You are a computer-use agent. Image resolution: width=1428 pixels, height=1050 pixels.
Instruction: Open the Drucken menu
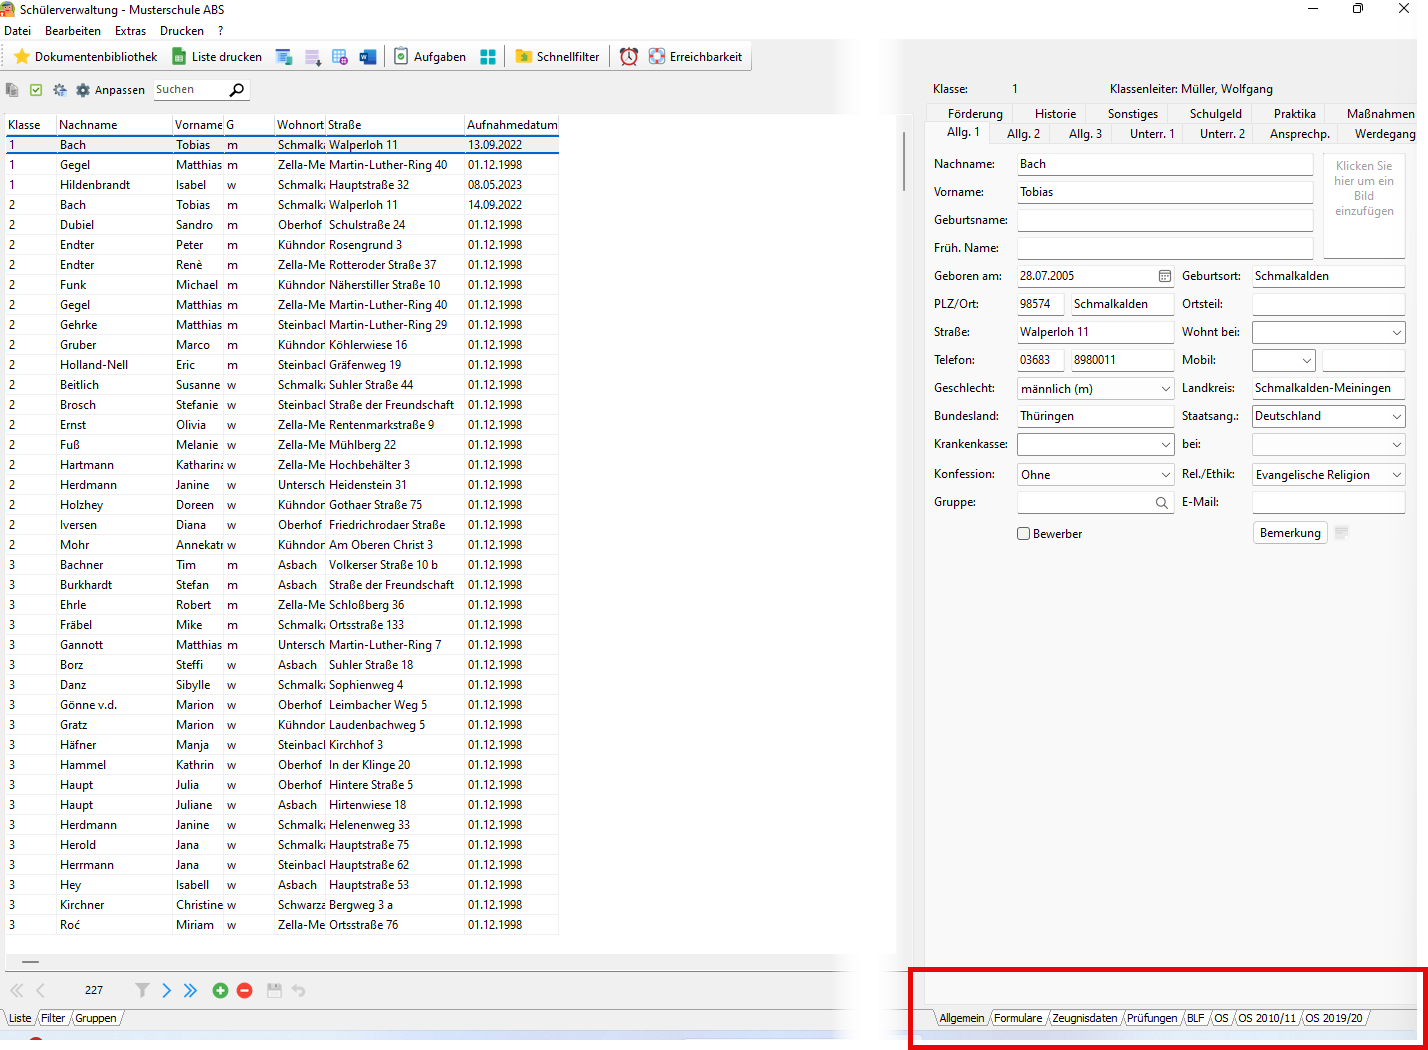pos(182,31)
